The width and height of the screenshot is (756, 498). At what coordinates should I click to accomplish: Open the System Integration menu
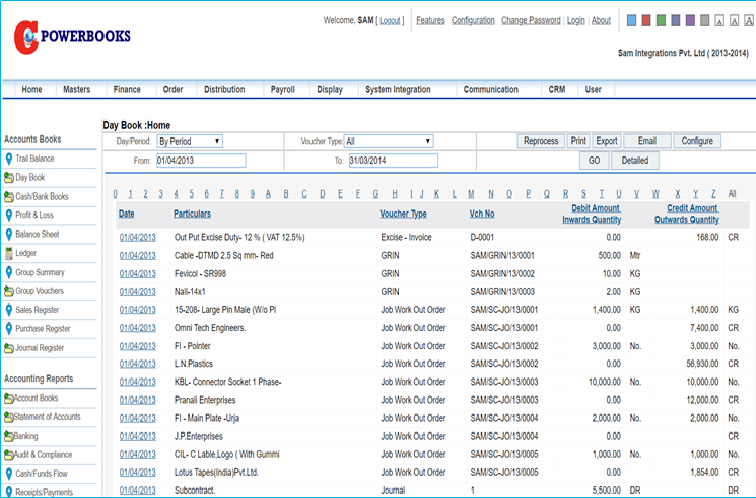[398, 89]
